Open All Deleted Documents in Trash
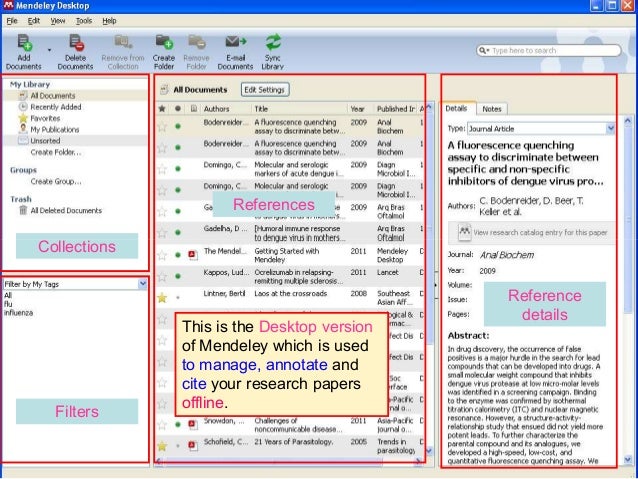This screenshot has height=479, width=638. (x=66, y=210)
